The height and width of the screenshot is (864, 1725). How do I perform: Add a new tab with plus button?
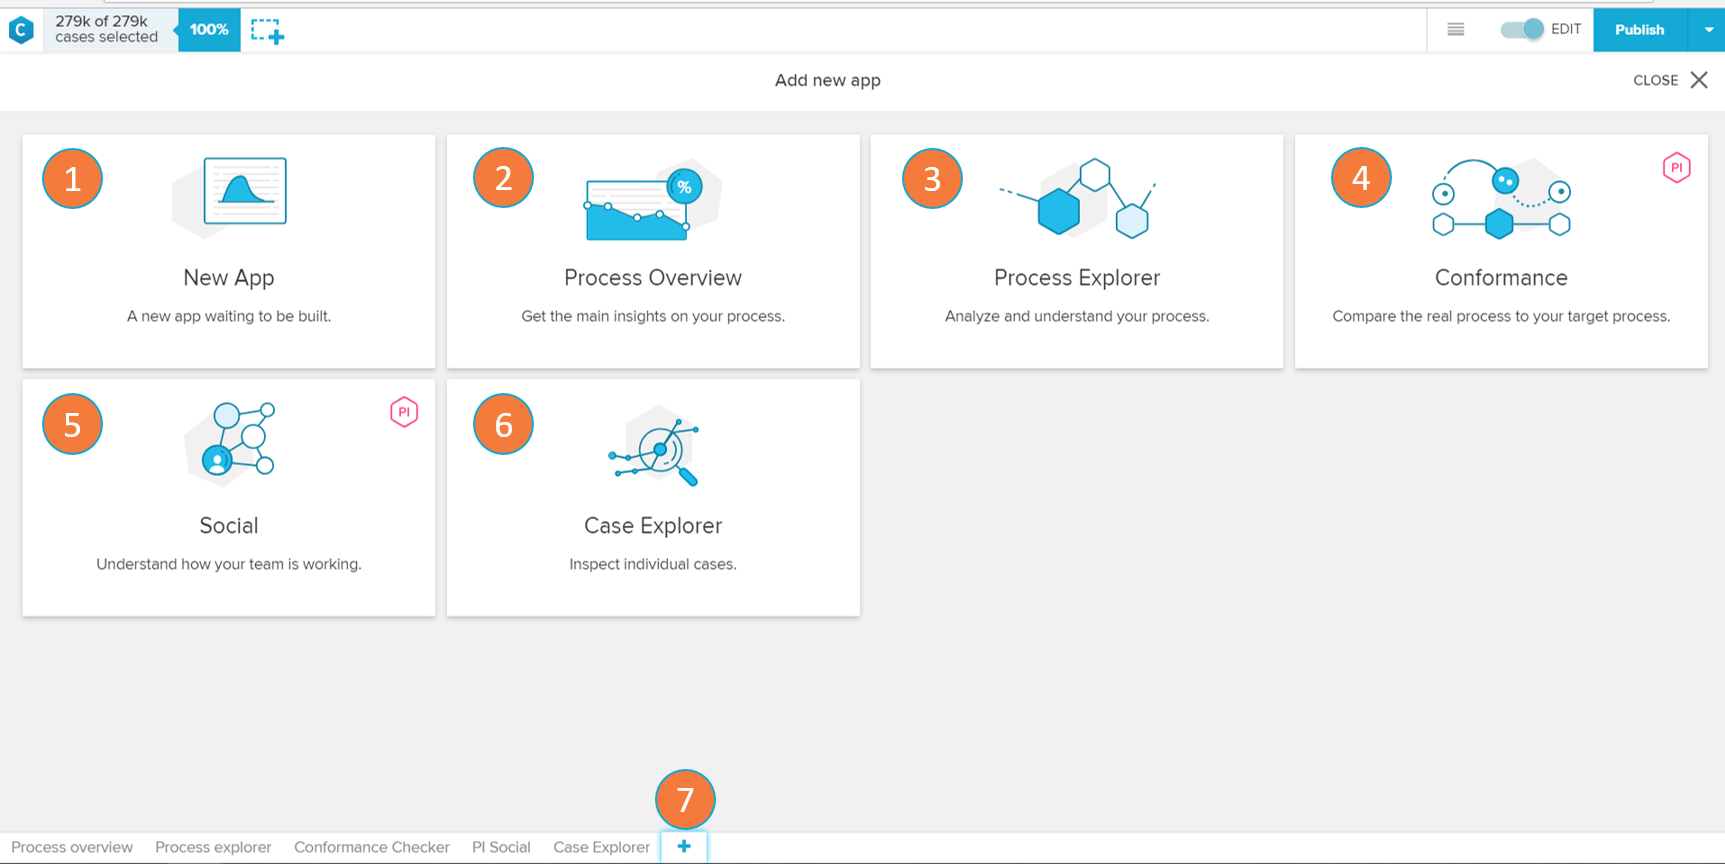tap(684, 847)
